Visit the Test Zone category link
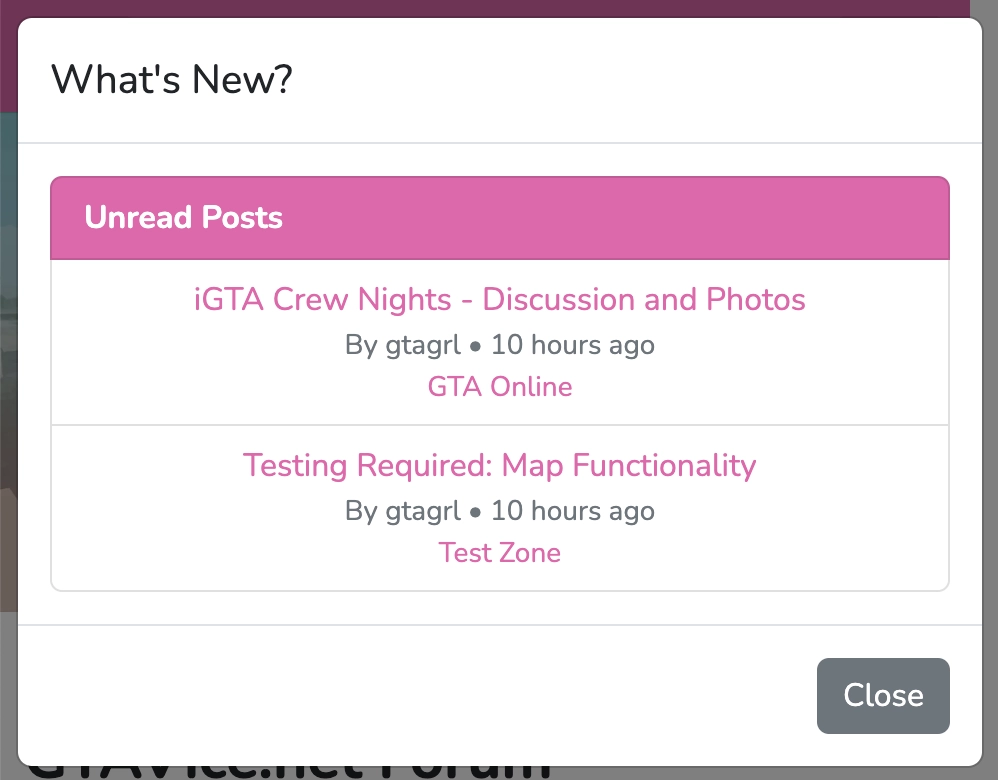The image size is (998, 780). (x=499, y=553)
